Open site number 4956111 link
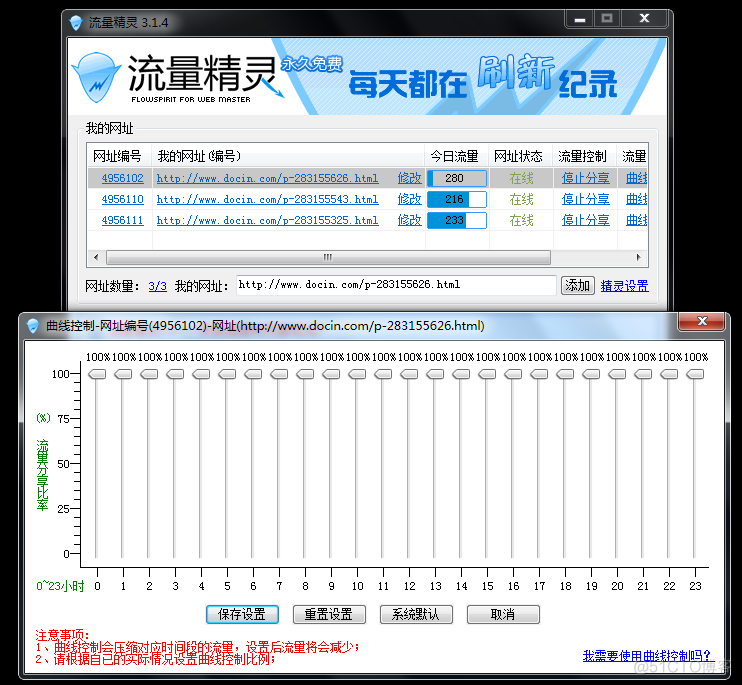 tap(122, 220)
